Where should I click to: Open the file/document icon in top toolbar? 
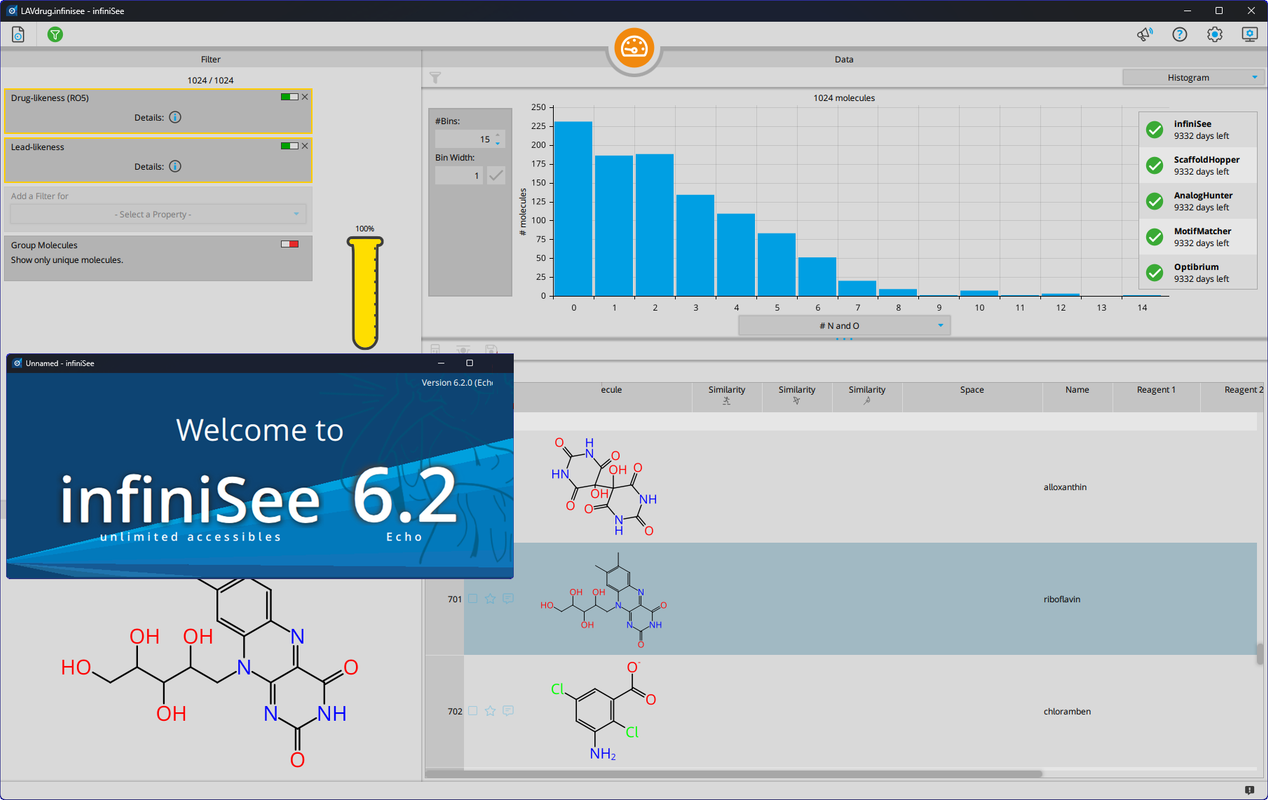click(x=18, y=34)
